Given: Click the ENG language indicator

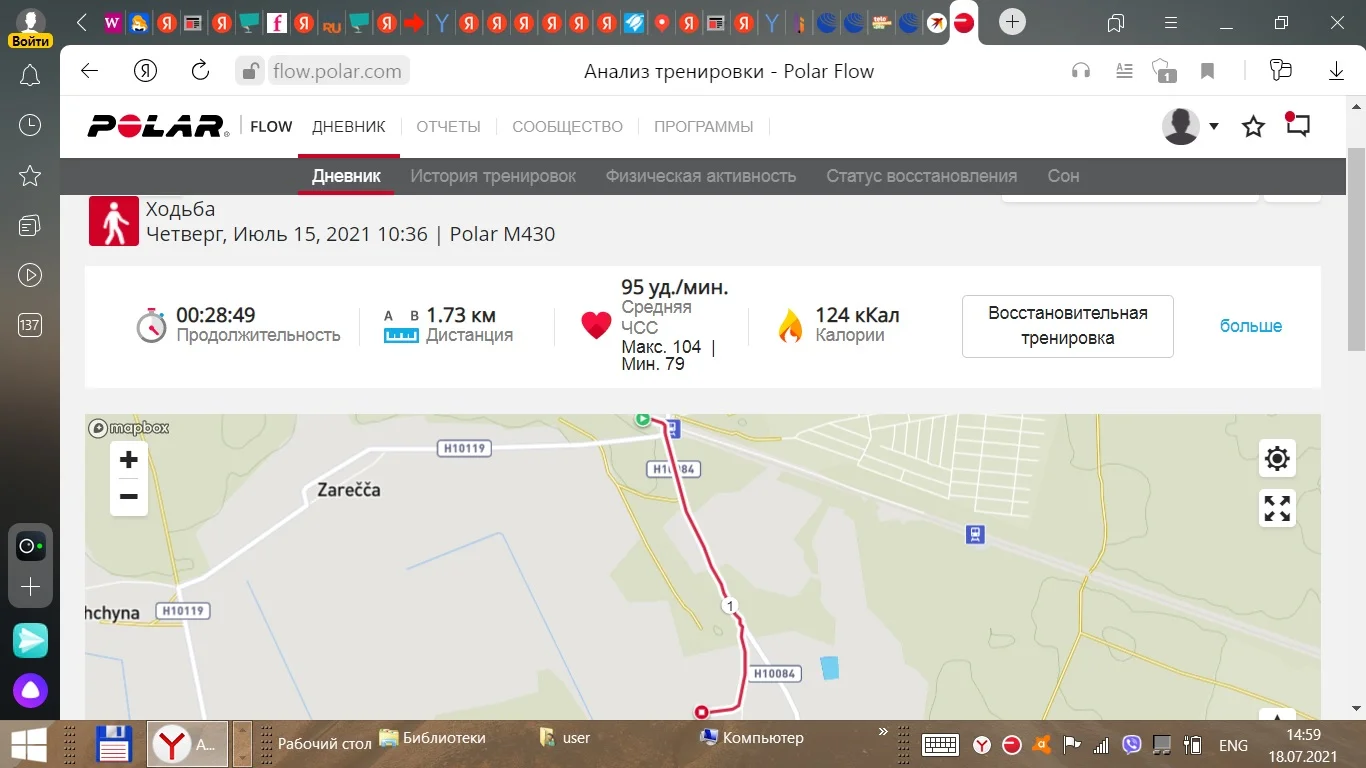Looking at the screenshot, I should pos(1233,745).
